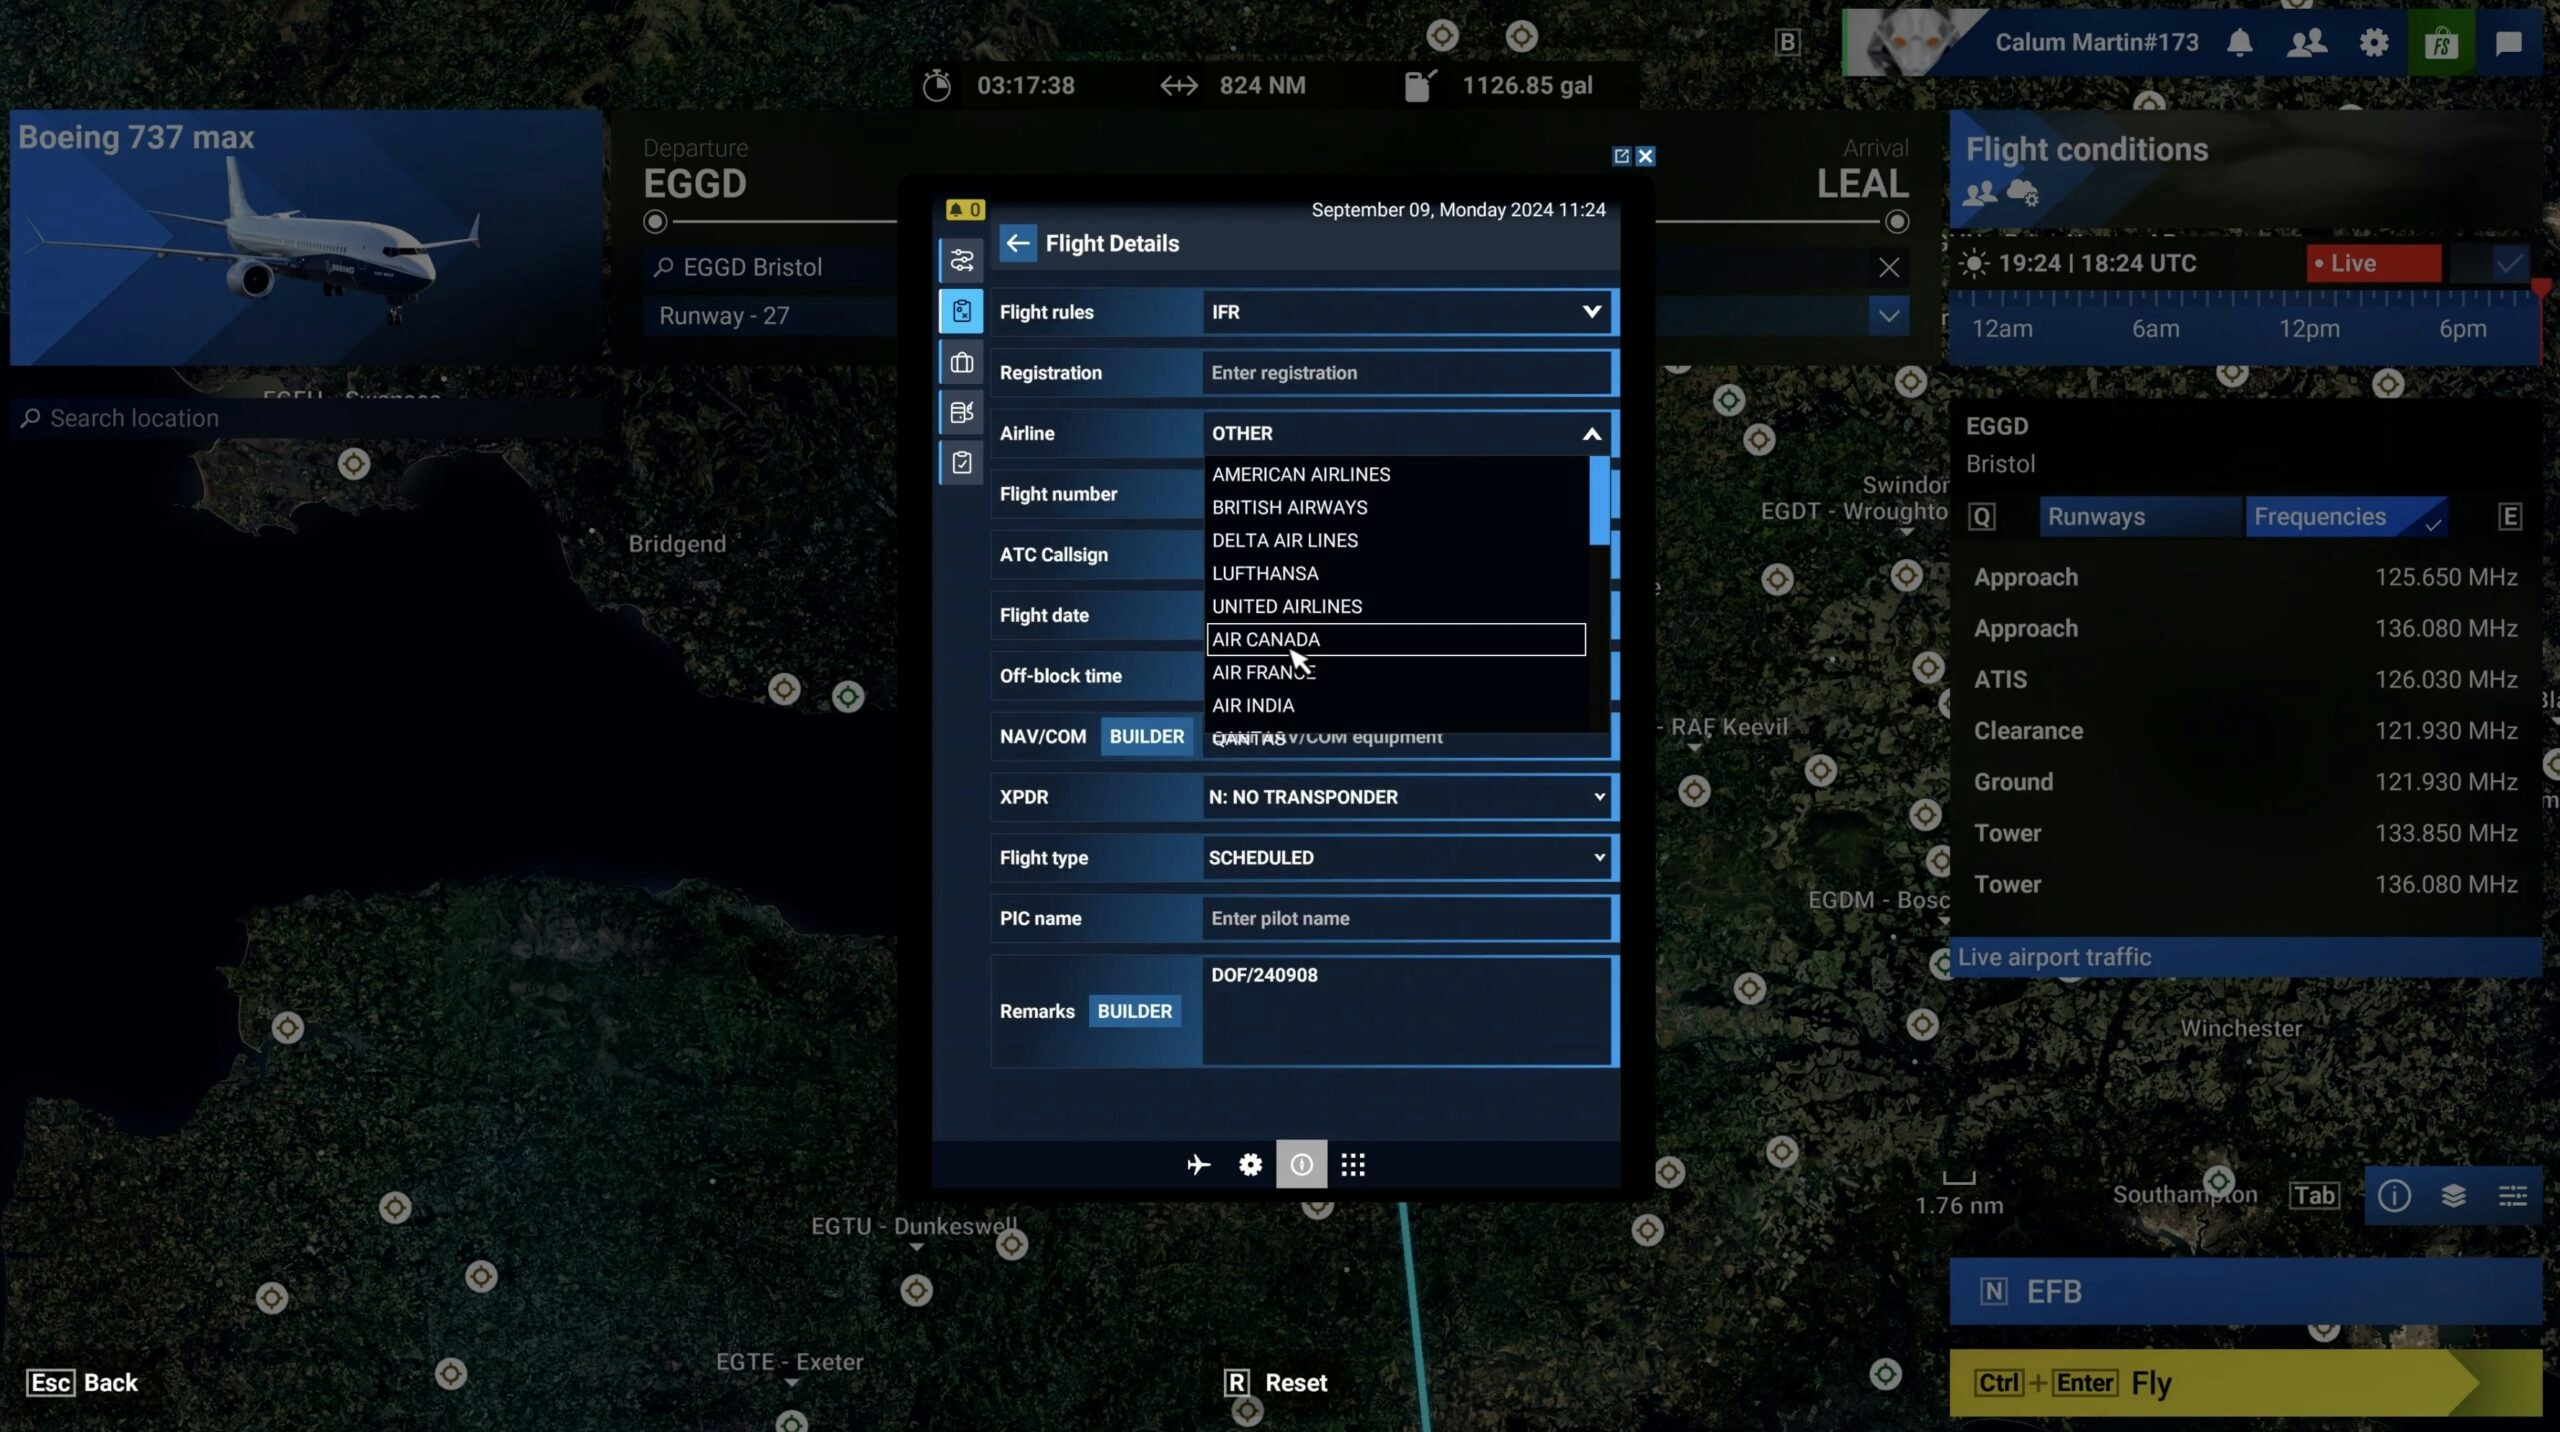Open the apps grid icon in EFB

[1353, 1164]
